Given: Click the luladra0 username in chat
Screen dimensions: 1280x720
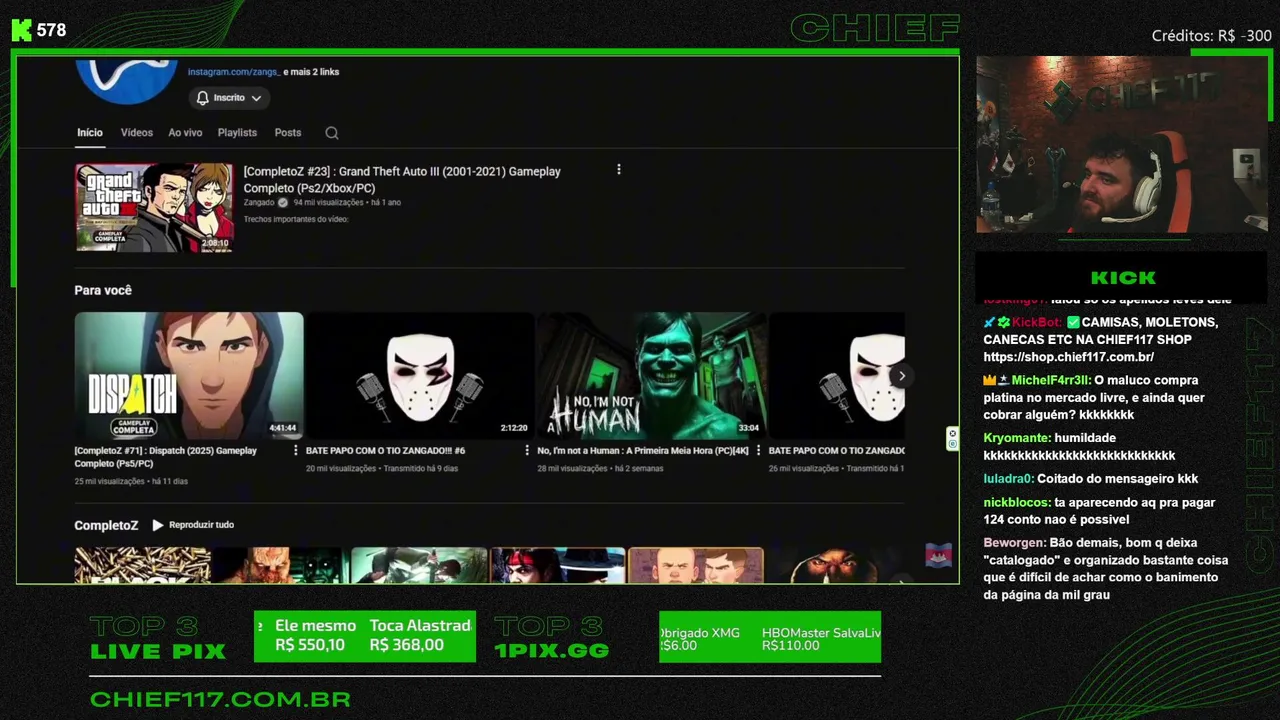Looking at the screenshot, I should coord(1008,479).
